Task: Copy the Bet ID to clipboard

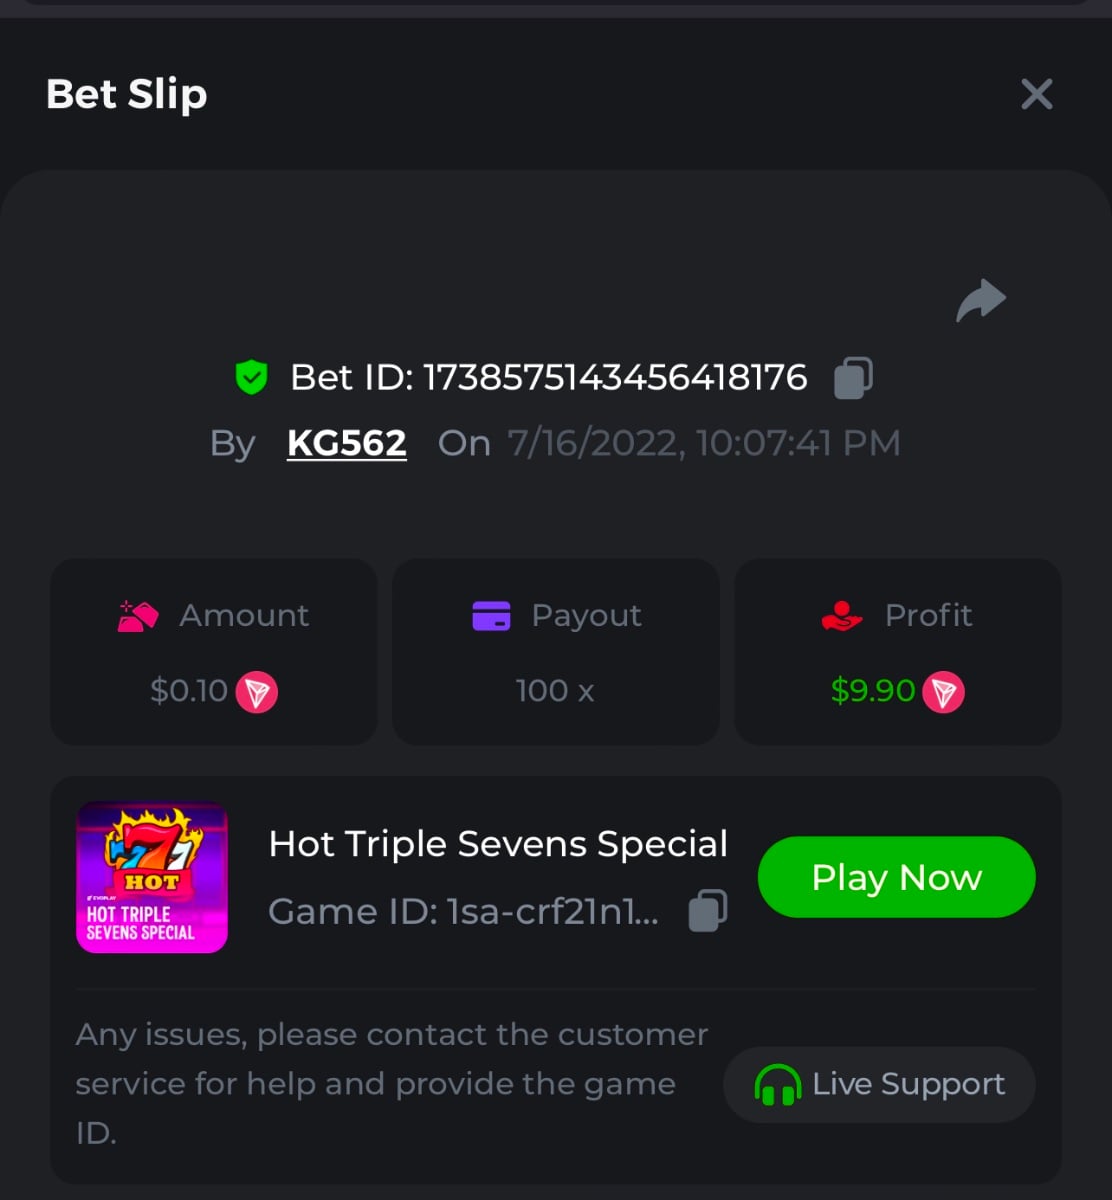Action: [853, 378]
